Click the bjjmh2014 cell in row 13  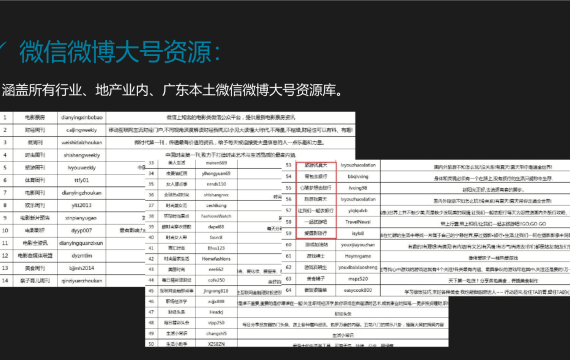[x=82, y=268]
